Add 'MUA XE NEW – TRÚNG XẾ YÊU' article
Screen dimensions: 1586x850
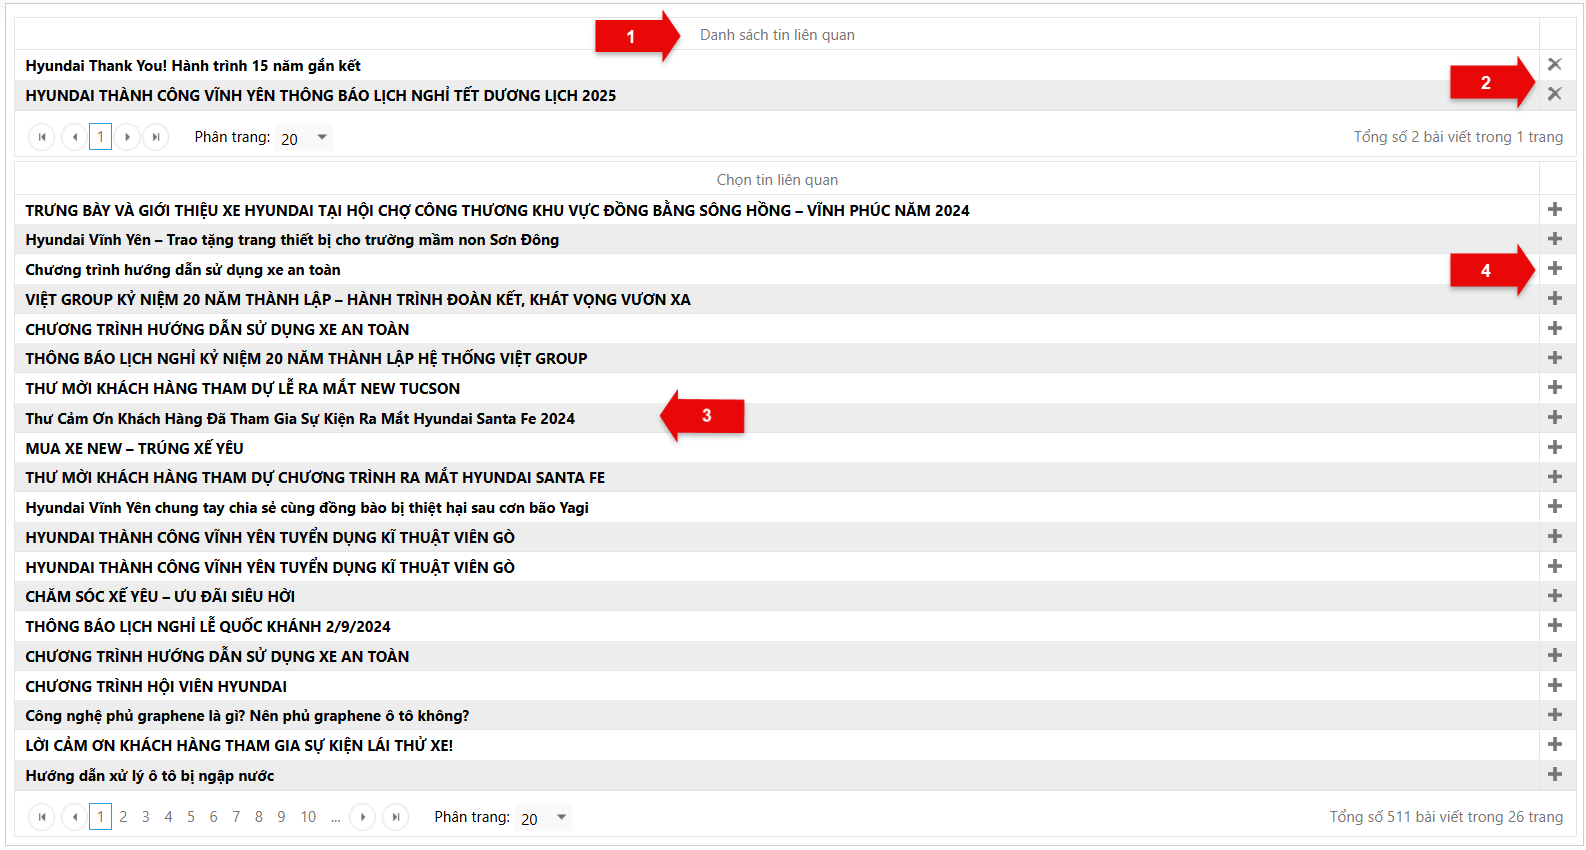(x=1554, y=447)
